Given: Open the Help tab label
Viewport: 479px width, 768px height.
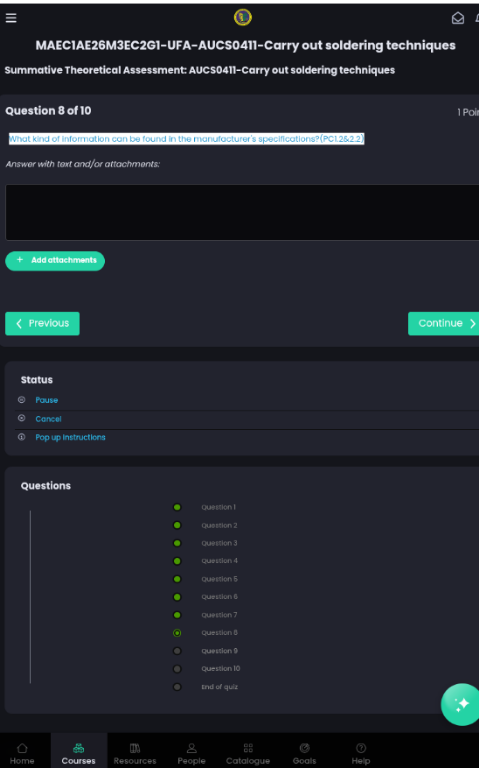Looking at the screenshot, I should pos(361,761).
